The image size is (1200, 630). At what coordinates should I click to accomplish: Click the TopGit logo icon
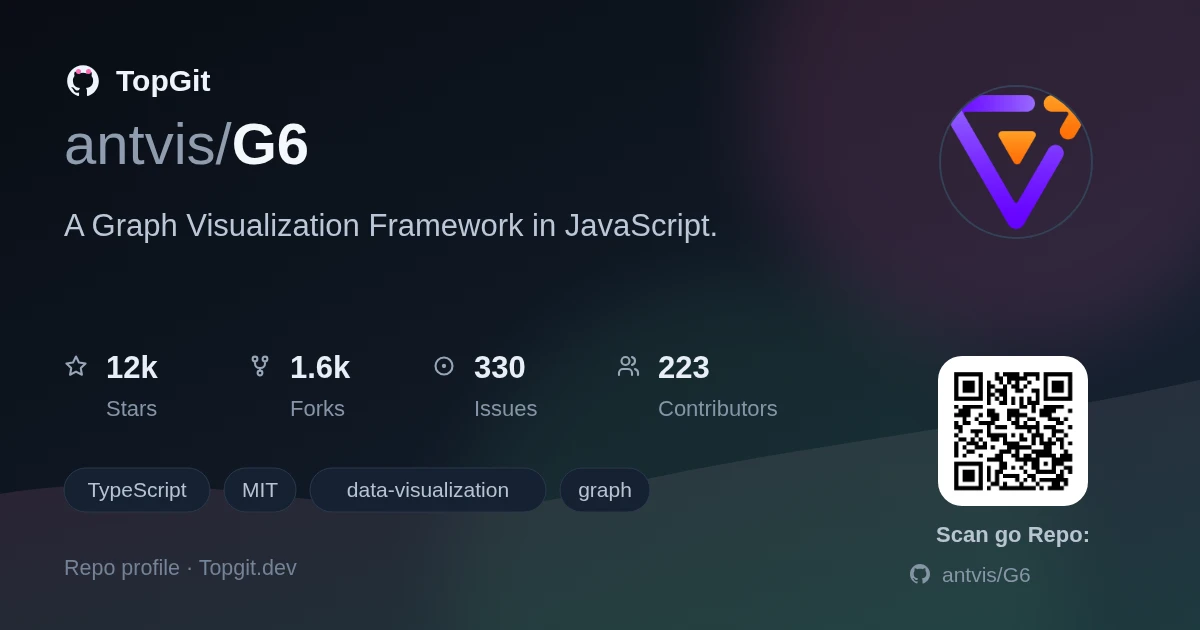(x=83, y=81)
